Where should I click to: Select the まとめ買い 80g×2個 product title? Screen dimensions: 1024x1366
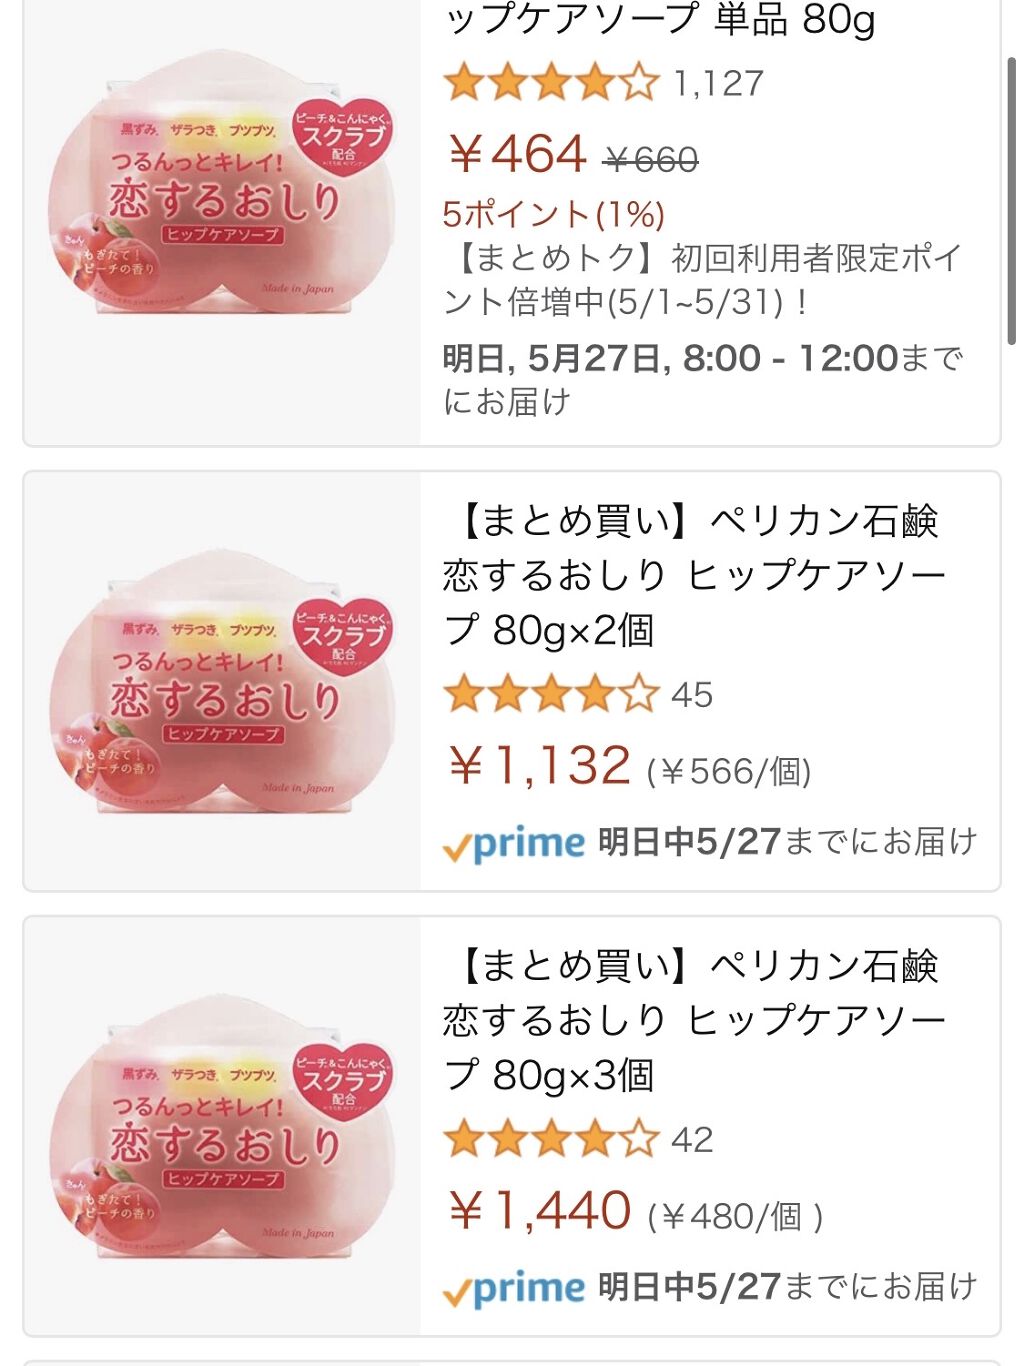[x=694, y=575]
